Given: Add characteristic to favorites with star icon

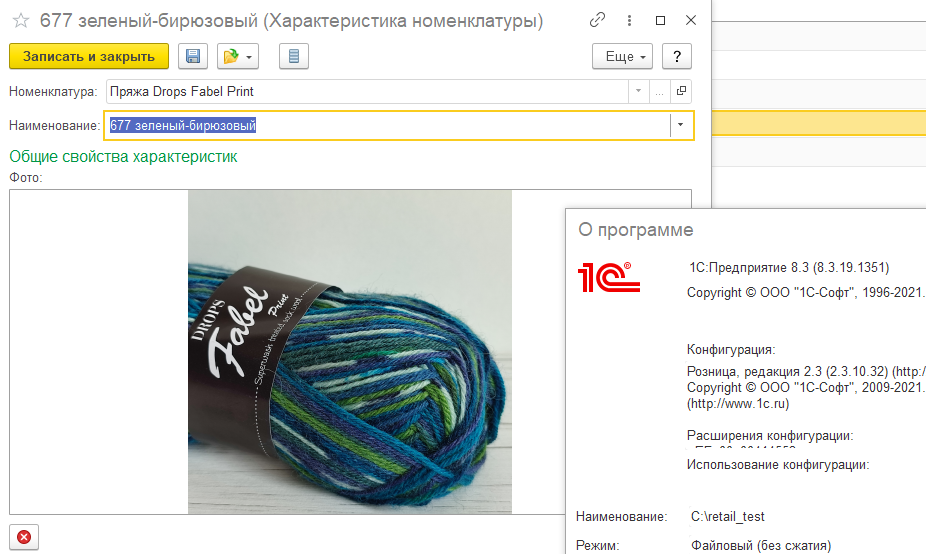Looking at the screenshot, I should click(x=21, y=21).
